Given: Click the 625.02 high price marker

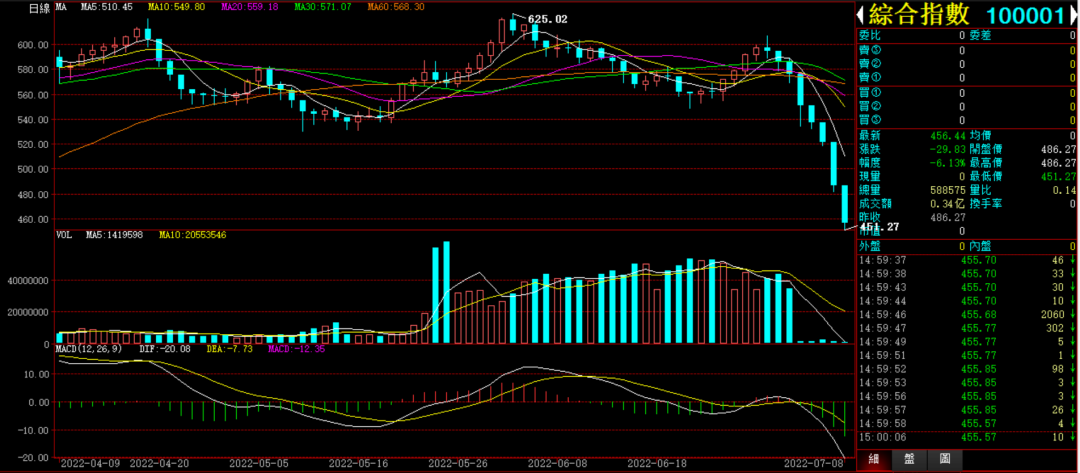Looking at the screenshot, I should (548, 19).
